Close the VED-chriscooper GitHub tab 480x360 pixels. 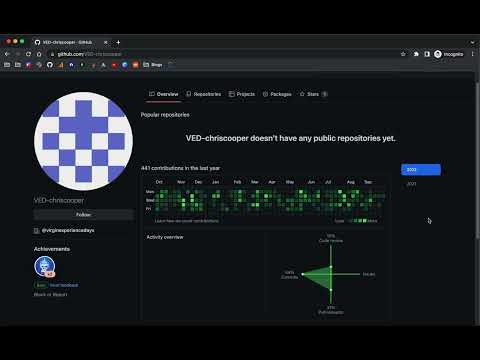[x=105, y=42]
